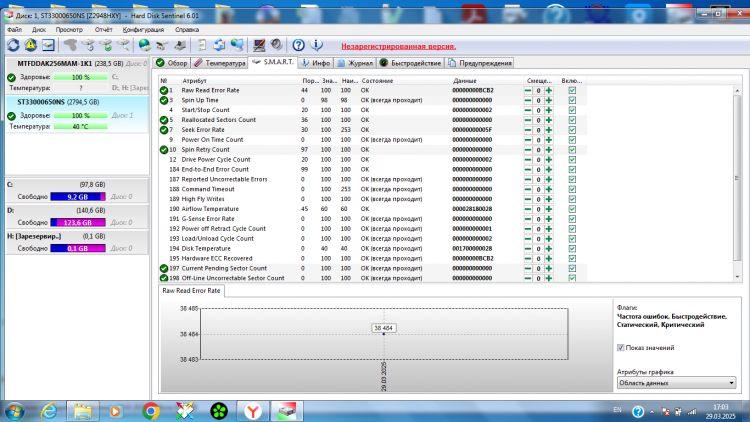Click the yellow warning alert toolbar icon
This screenshot has width=750, height=422.
coord(31,45)
